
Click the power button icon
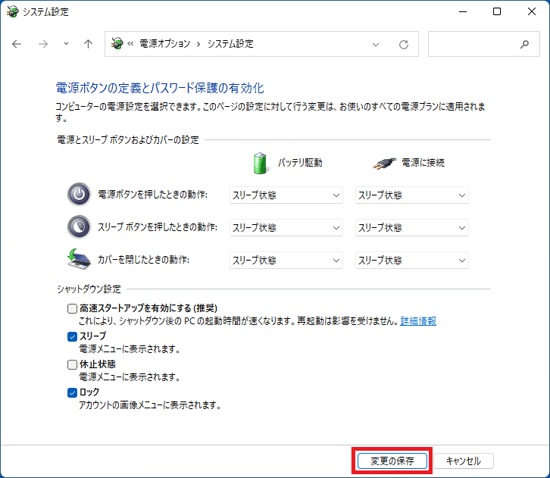[79, 194]
